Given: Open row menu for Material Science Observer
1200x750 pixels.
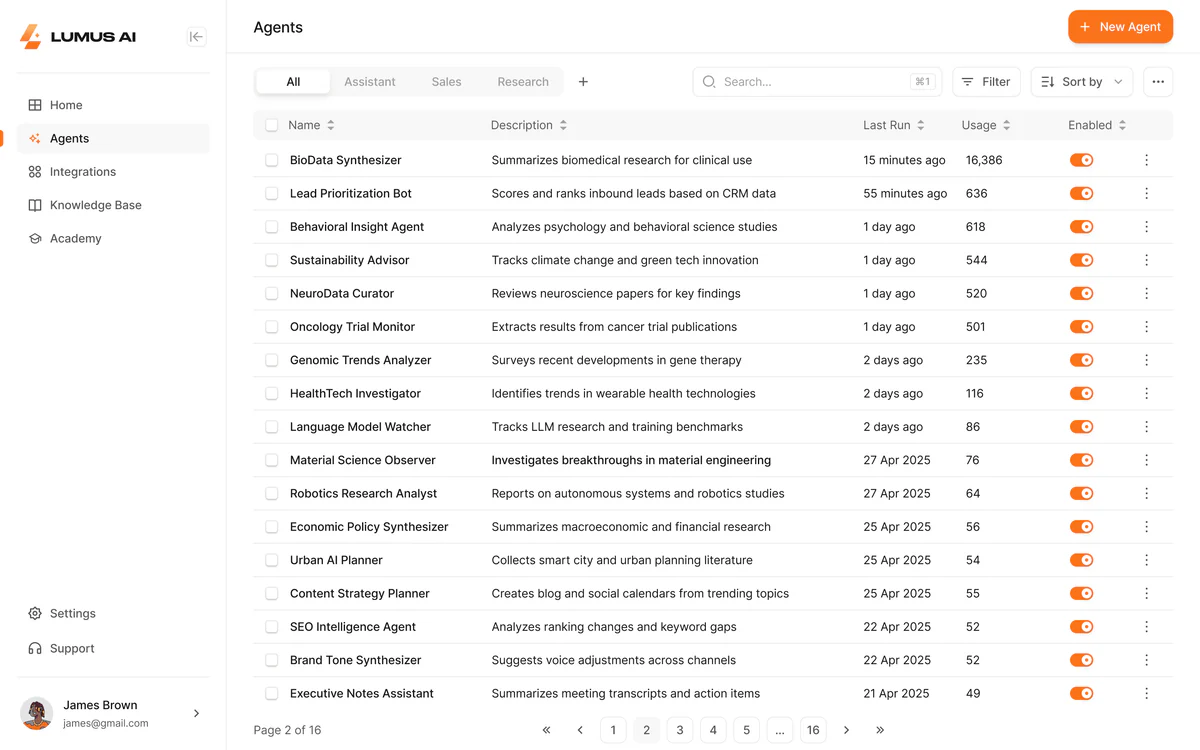Looking at the screenshot, I should 1146,460.
